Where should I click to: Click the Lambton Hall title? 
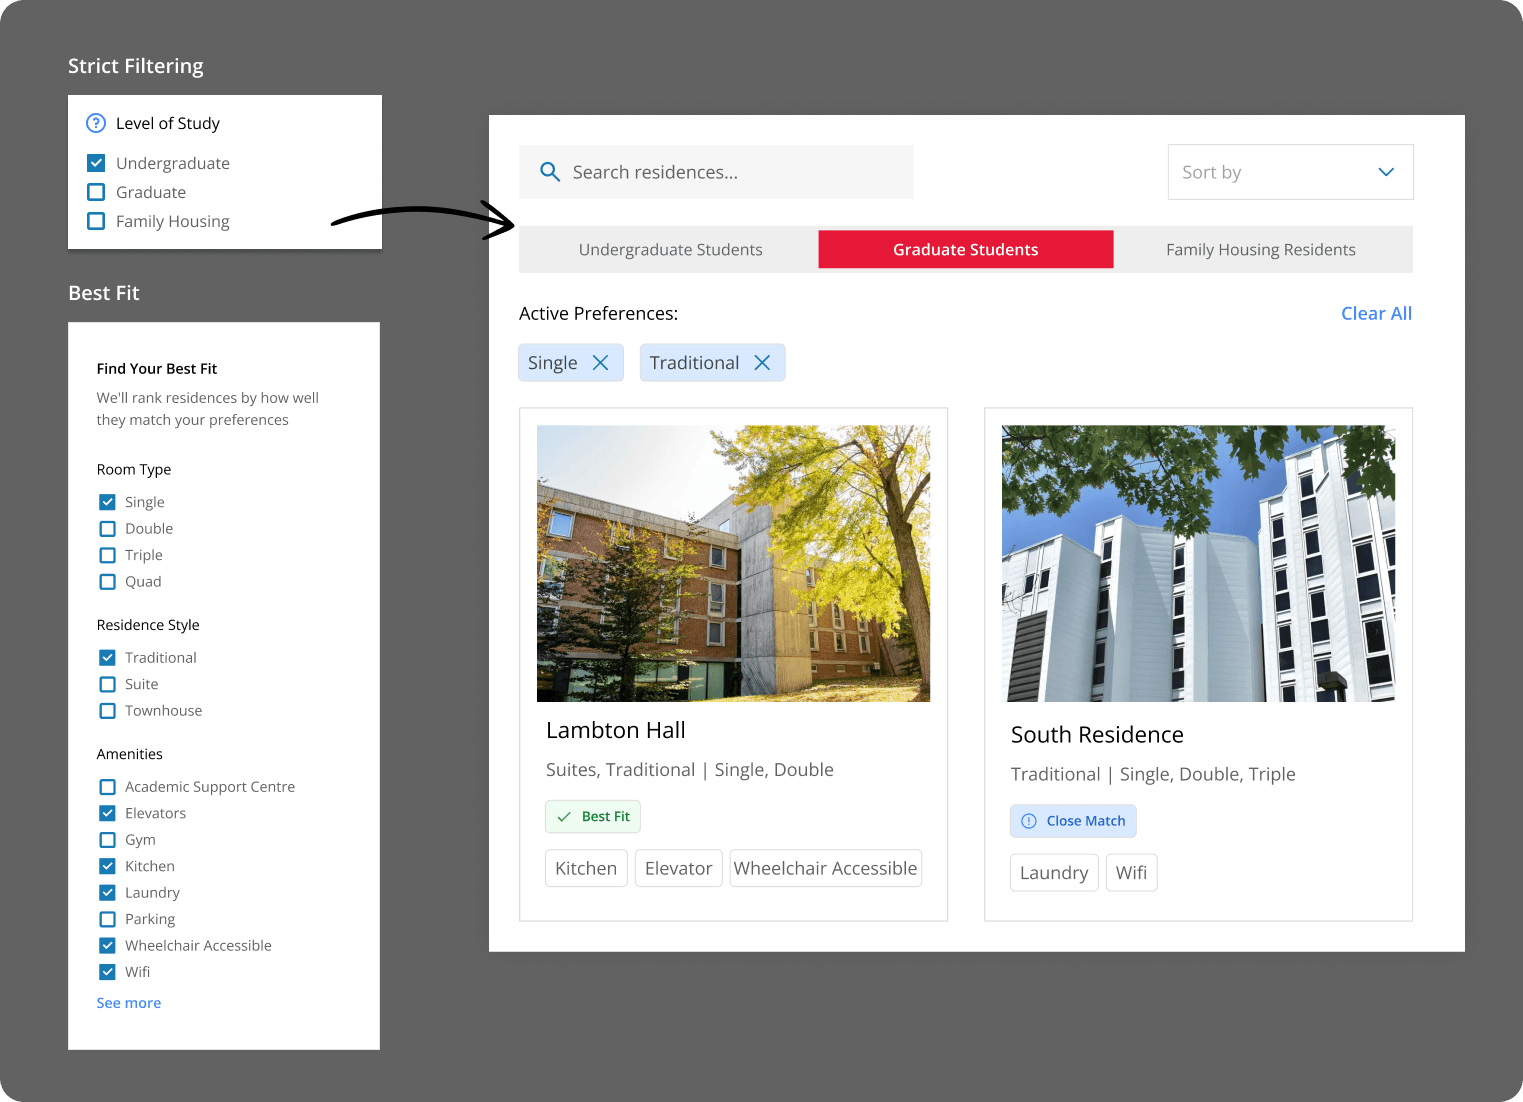(x=616, y=731)
